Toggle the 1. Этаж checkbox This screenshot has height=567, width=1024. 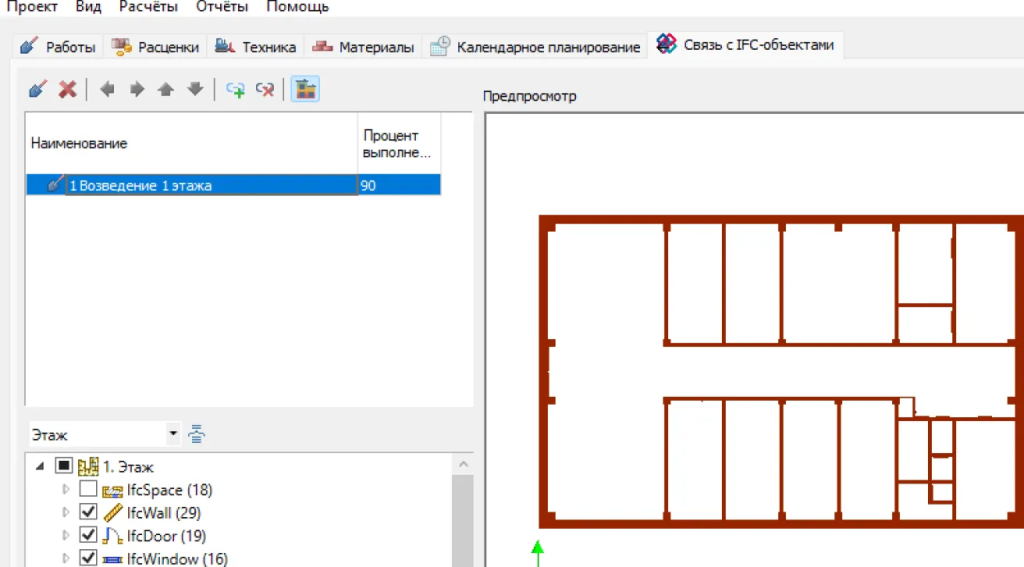pyautogui.click(x=63, y=466)
